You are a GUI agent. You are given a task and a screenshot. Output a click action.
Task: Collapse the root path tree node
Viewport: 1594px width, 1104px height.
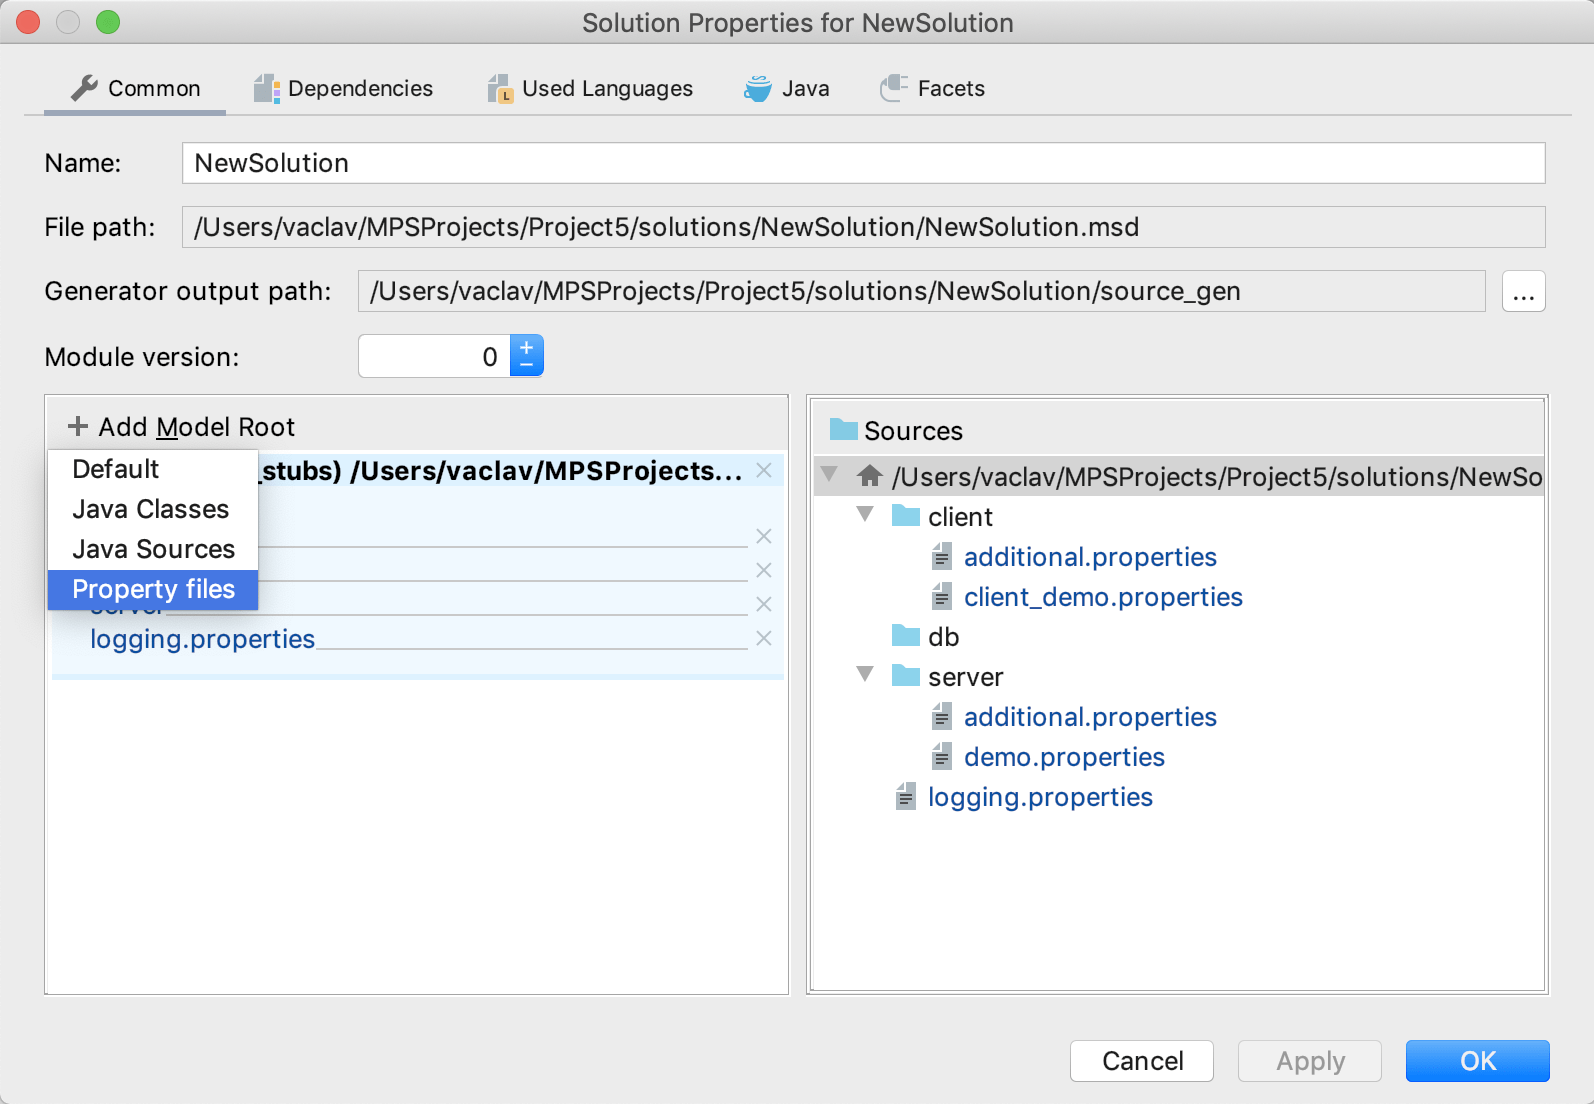tap(829, 475)
